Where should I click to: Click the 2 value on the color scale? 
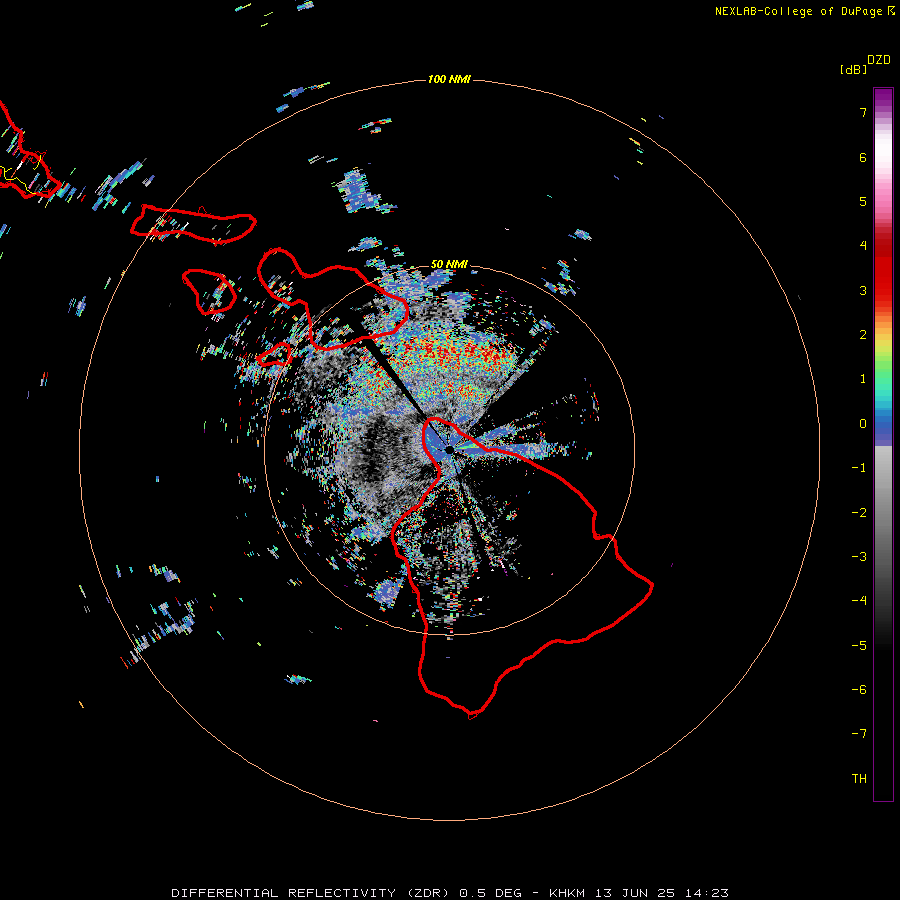point(863,335)
